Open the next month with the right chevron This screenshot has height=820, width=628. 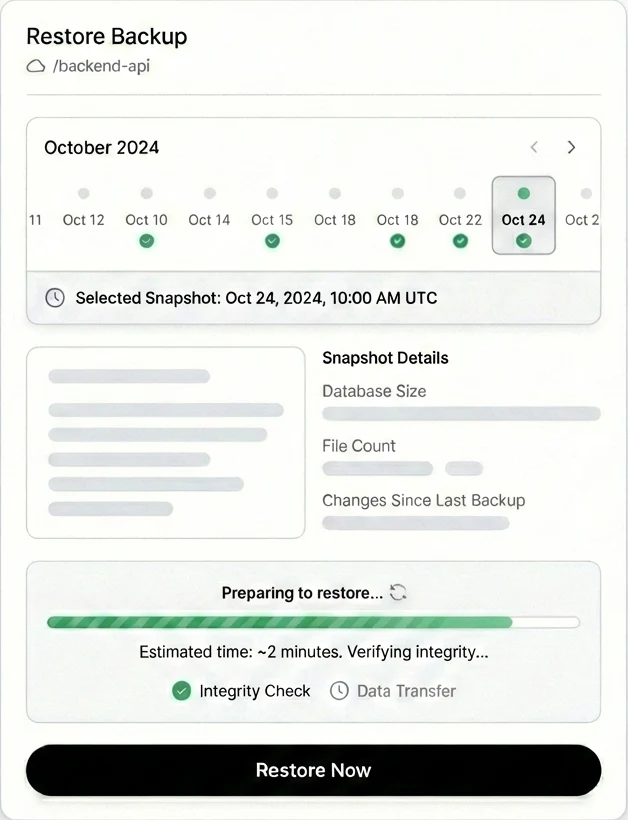571,147
